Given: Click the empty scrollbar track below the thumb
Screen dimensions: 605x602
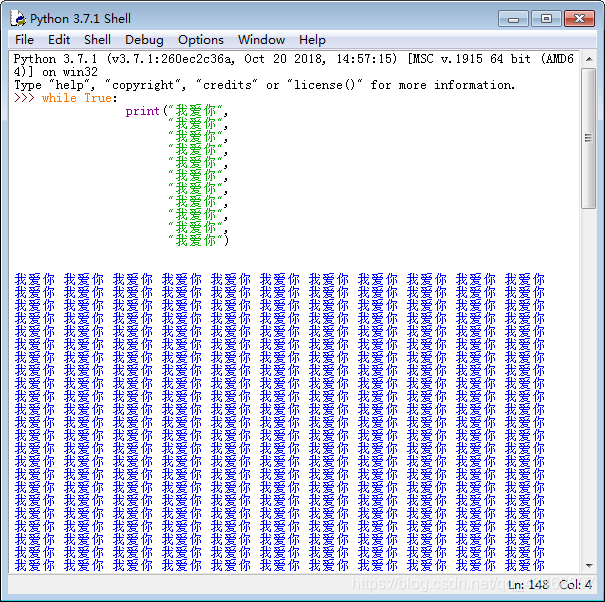Looking at the screenshot, I should coord(589,382).
